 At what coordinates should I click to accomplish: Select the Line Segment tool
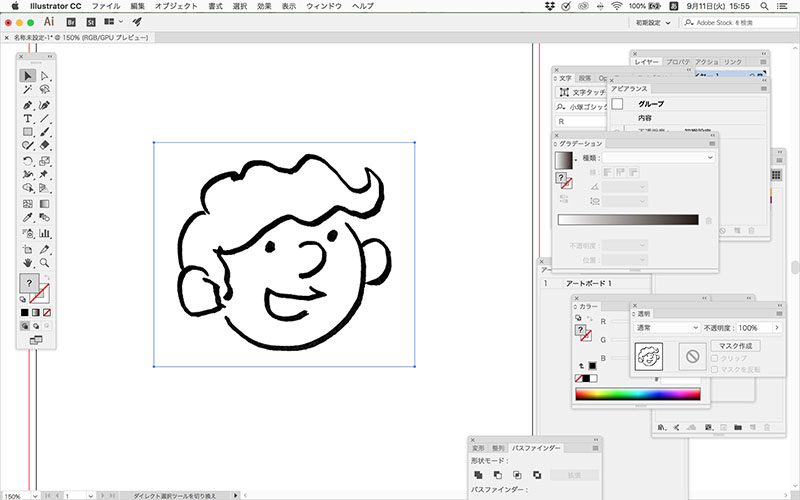click(44, 118)
